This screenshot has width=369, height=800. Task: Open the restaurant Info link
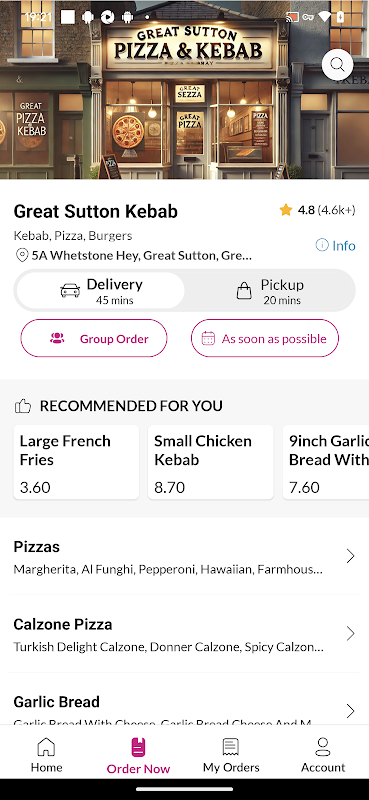[x=335, y=245]
